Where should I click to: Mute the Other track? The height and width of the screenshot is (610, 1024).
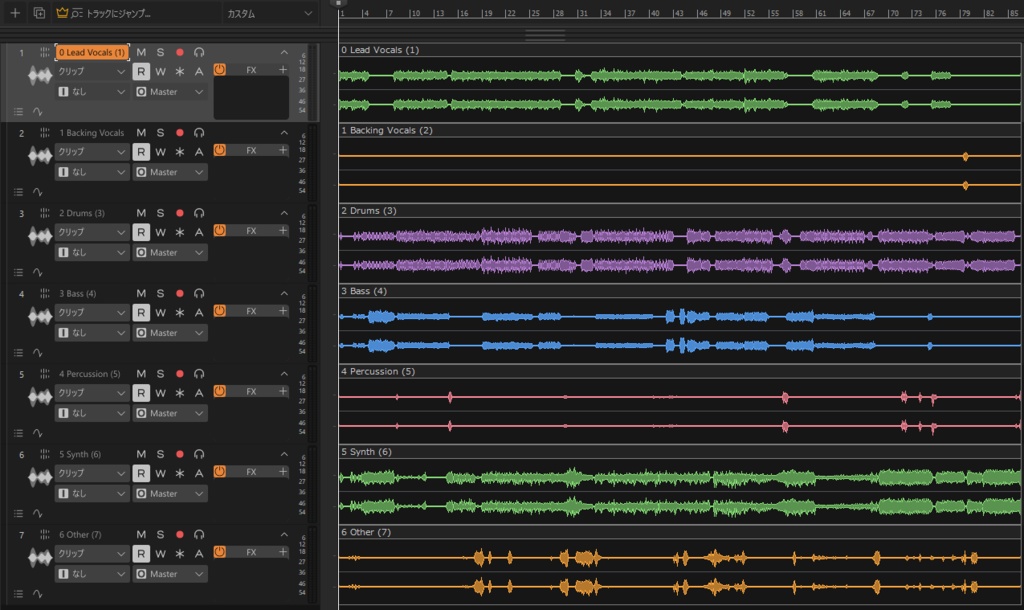[141, 534]
